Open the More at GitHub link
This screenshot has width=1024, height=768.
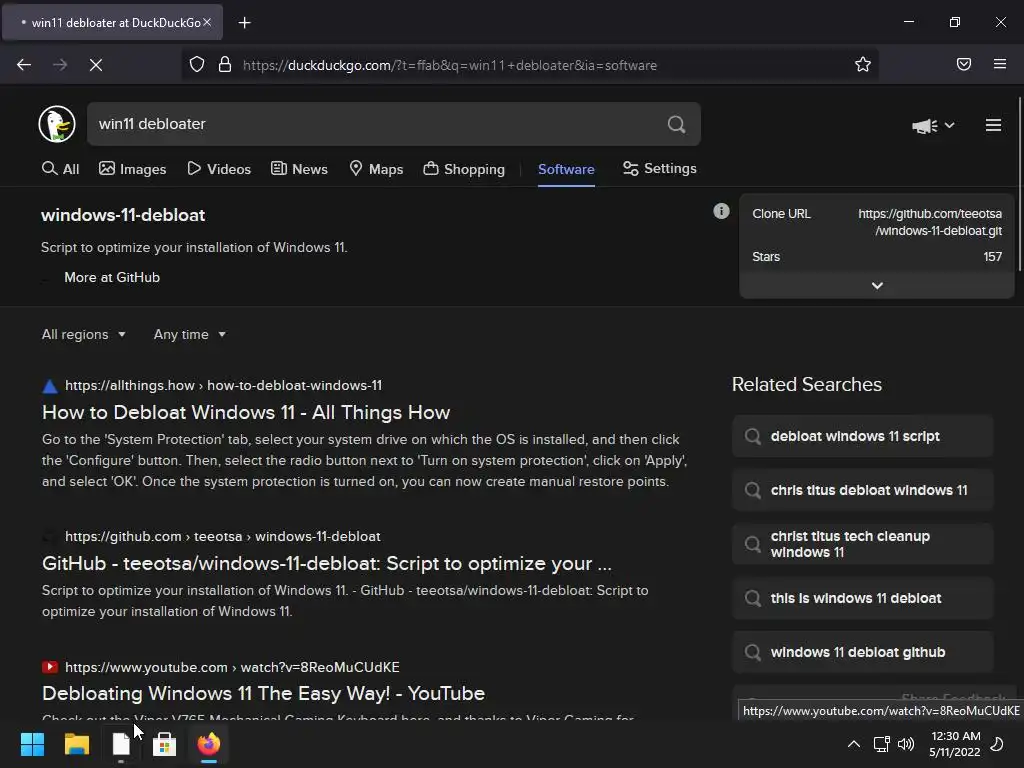(112, 277)
